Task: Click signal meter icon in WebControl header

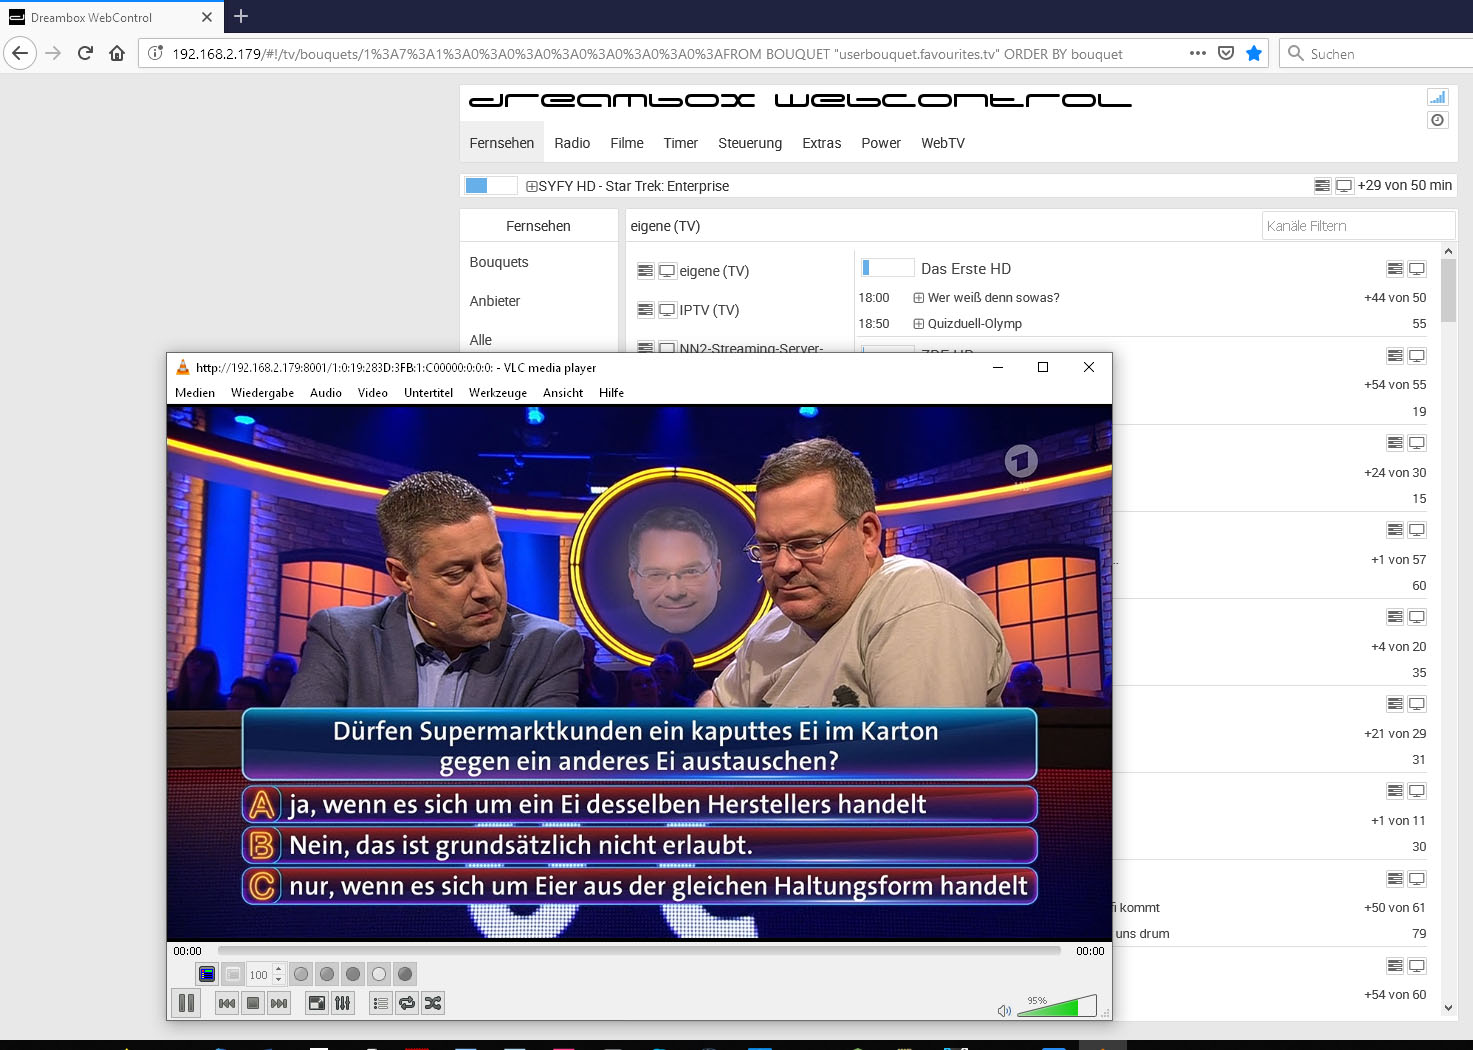Action: click(1437, 97)
